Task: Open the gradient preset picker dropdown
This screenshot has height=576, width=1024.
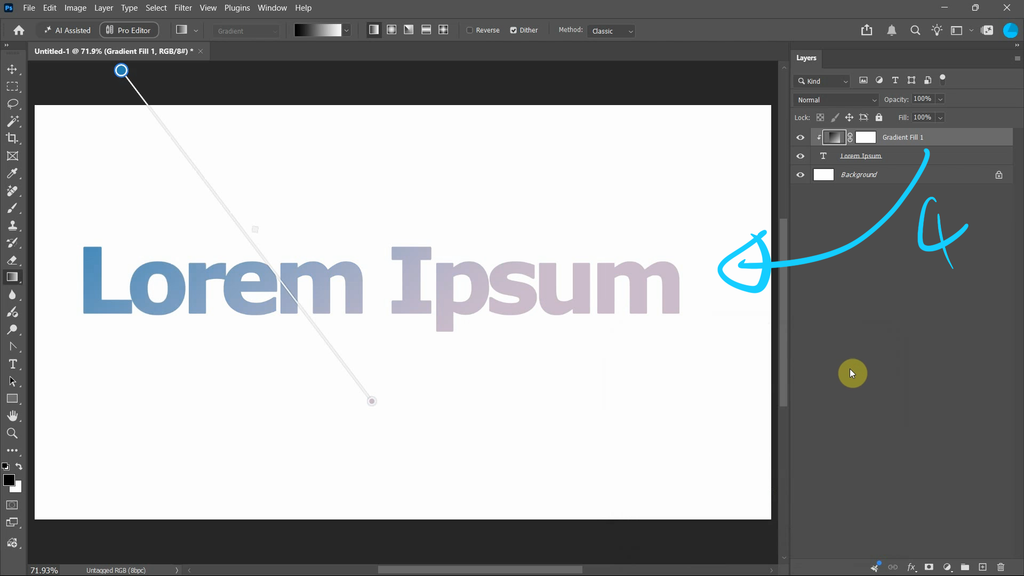Action: point(346,31)
